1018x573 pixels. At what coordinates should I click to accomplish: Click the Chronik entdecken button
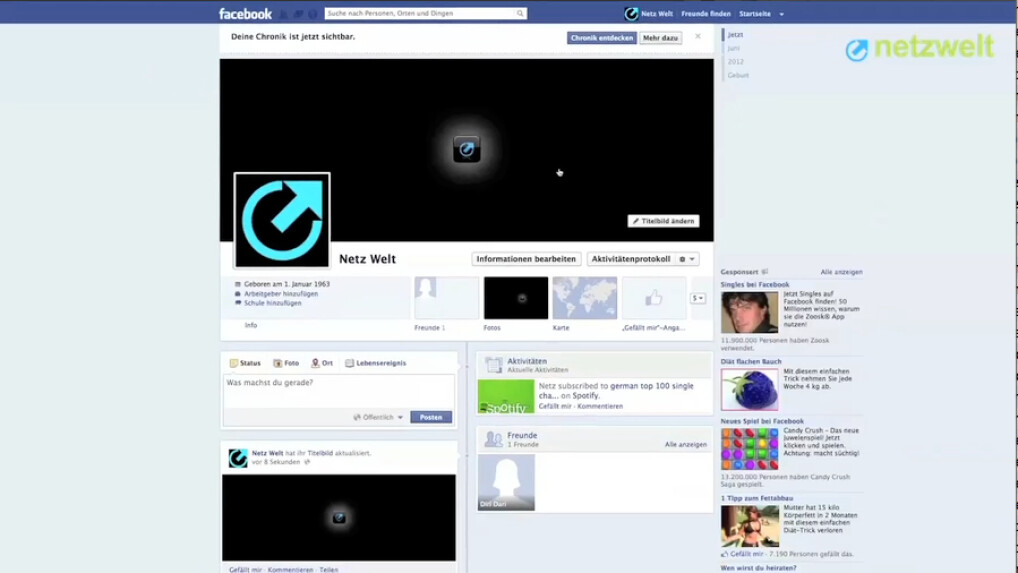click(x=601, y=38)
